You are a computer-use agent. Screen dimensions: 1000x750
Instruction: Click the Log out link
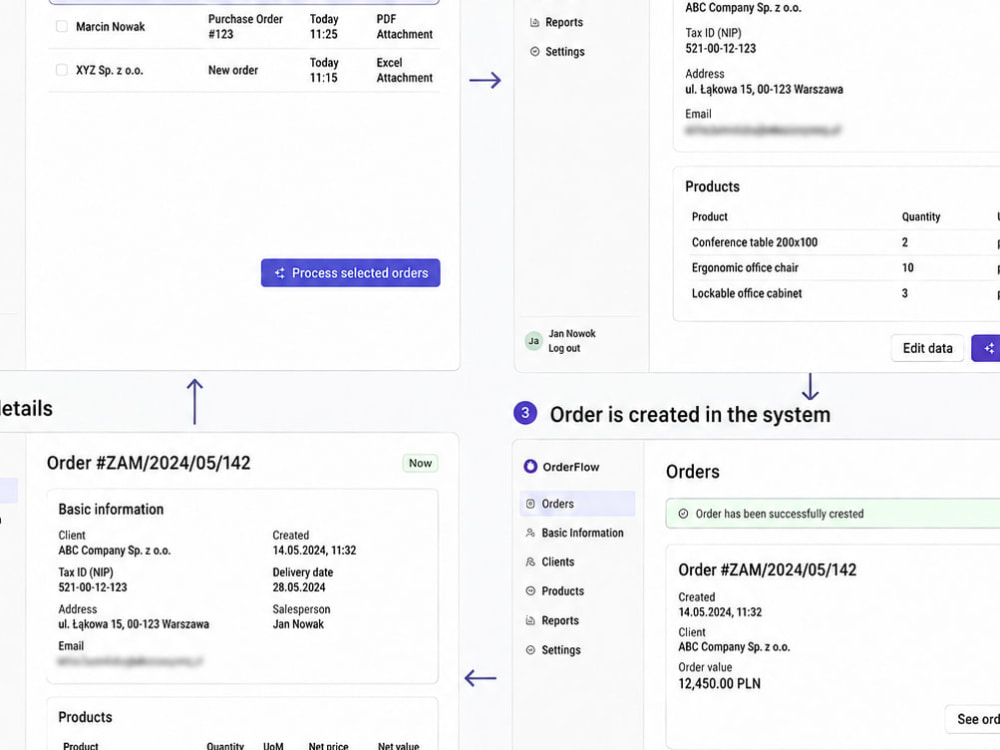(564, 348)
